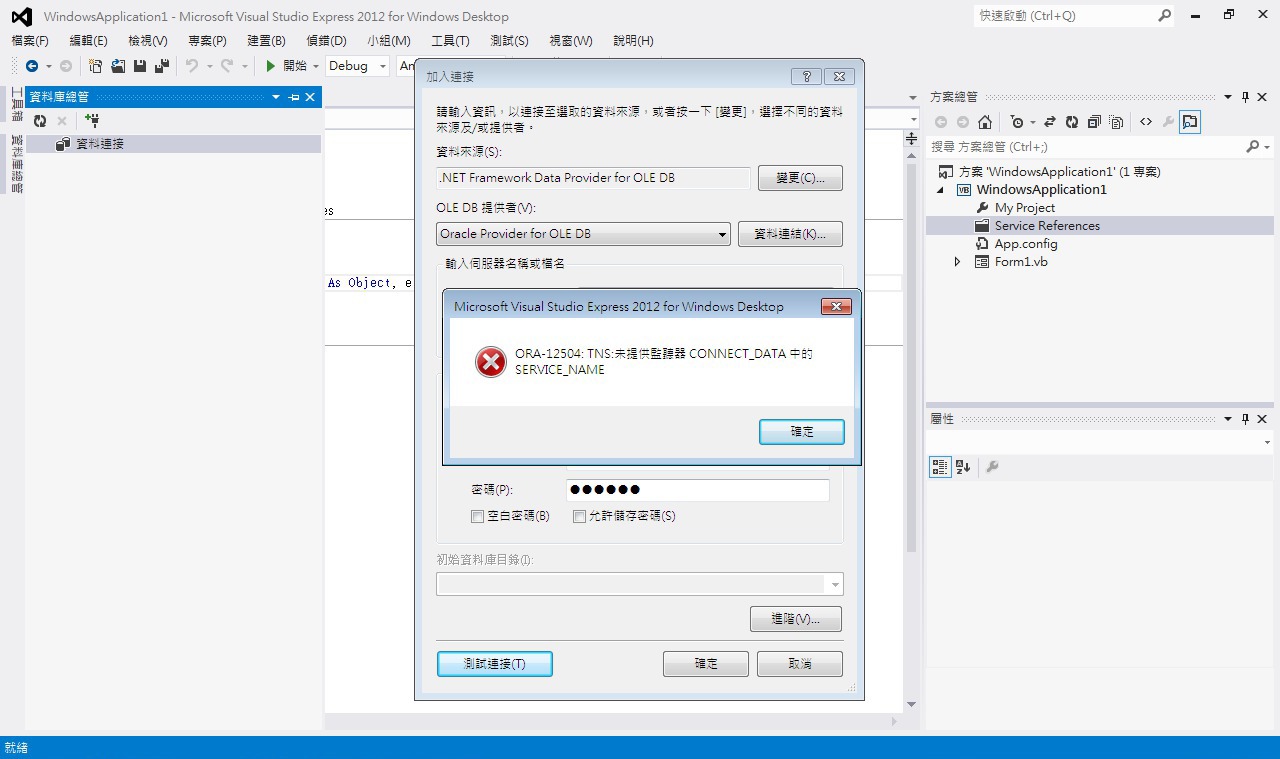1280x759 pixels.
Task: Click Sync with Active Document icon
Action: tap(1050, 122)
